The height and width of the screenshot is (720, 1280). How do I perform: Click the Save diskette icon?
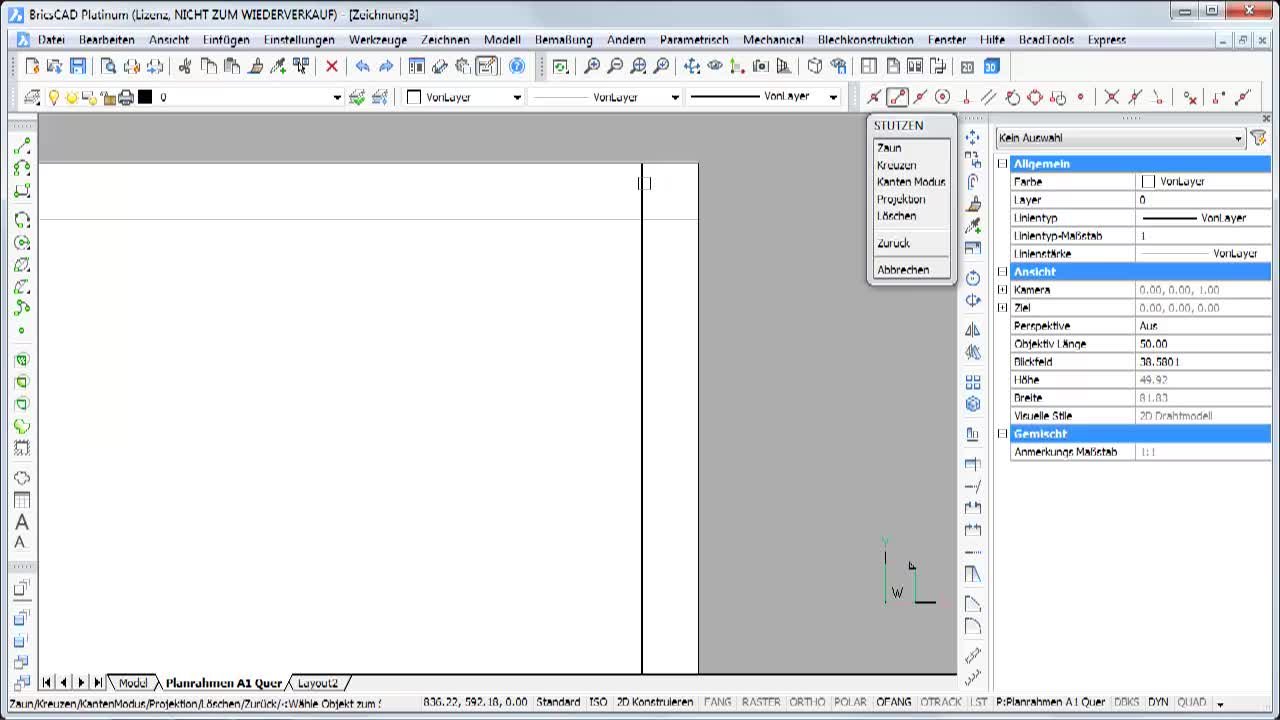(x=78, y=66)
